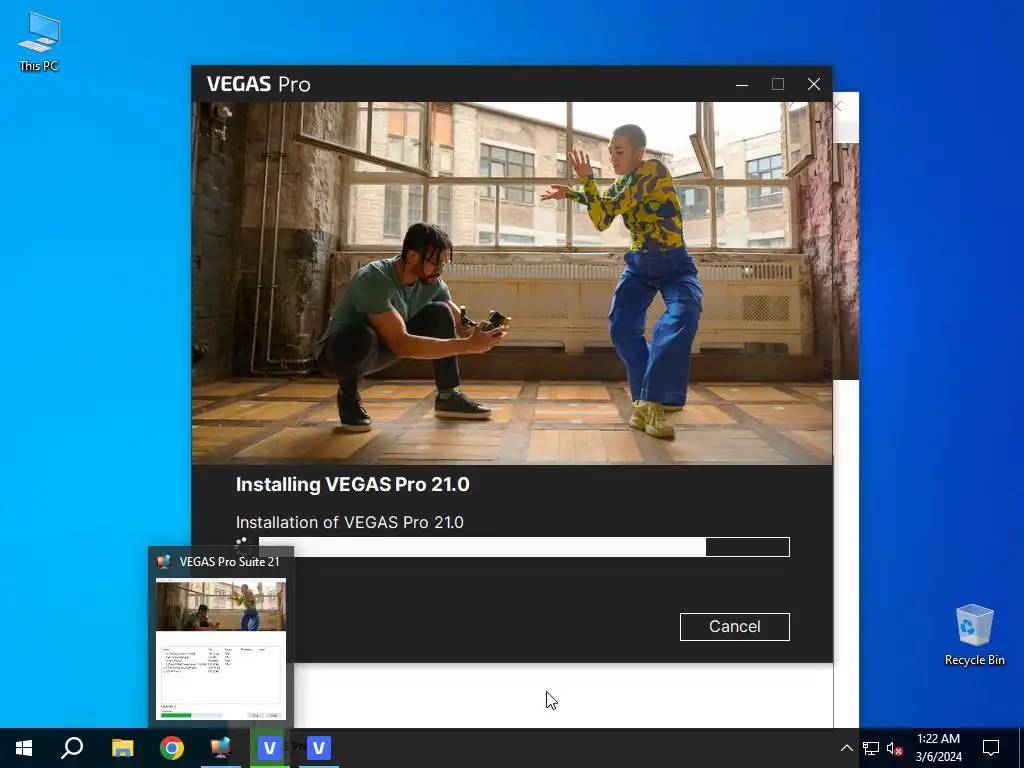1024x768 pixels.
Task: Close the VEGAS Pro installer window
Action: (x=814, y=84)
